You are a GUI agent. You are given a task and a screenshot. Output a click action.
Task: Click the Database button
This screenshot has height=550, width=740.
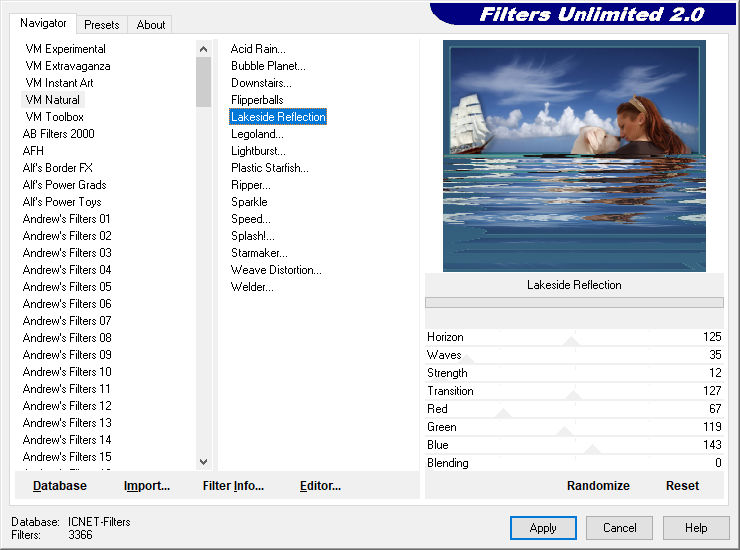[x=60, y=486]
